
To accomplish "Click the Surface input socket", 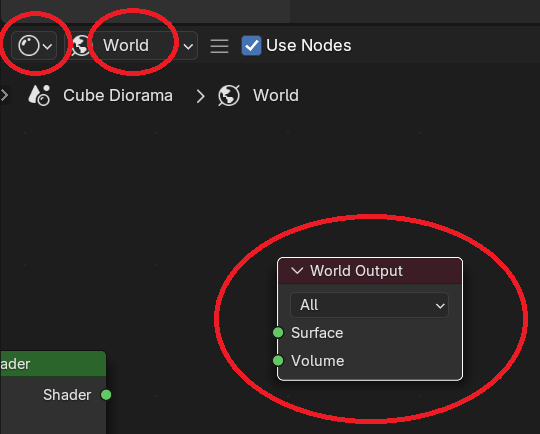I will click(x=278, y=333).
